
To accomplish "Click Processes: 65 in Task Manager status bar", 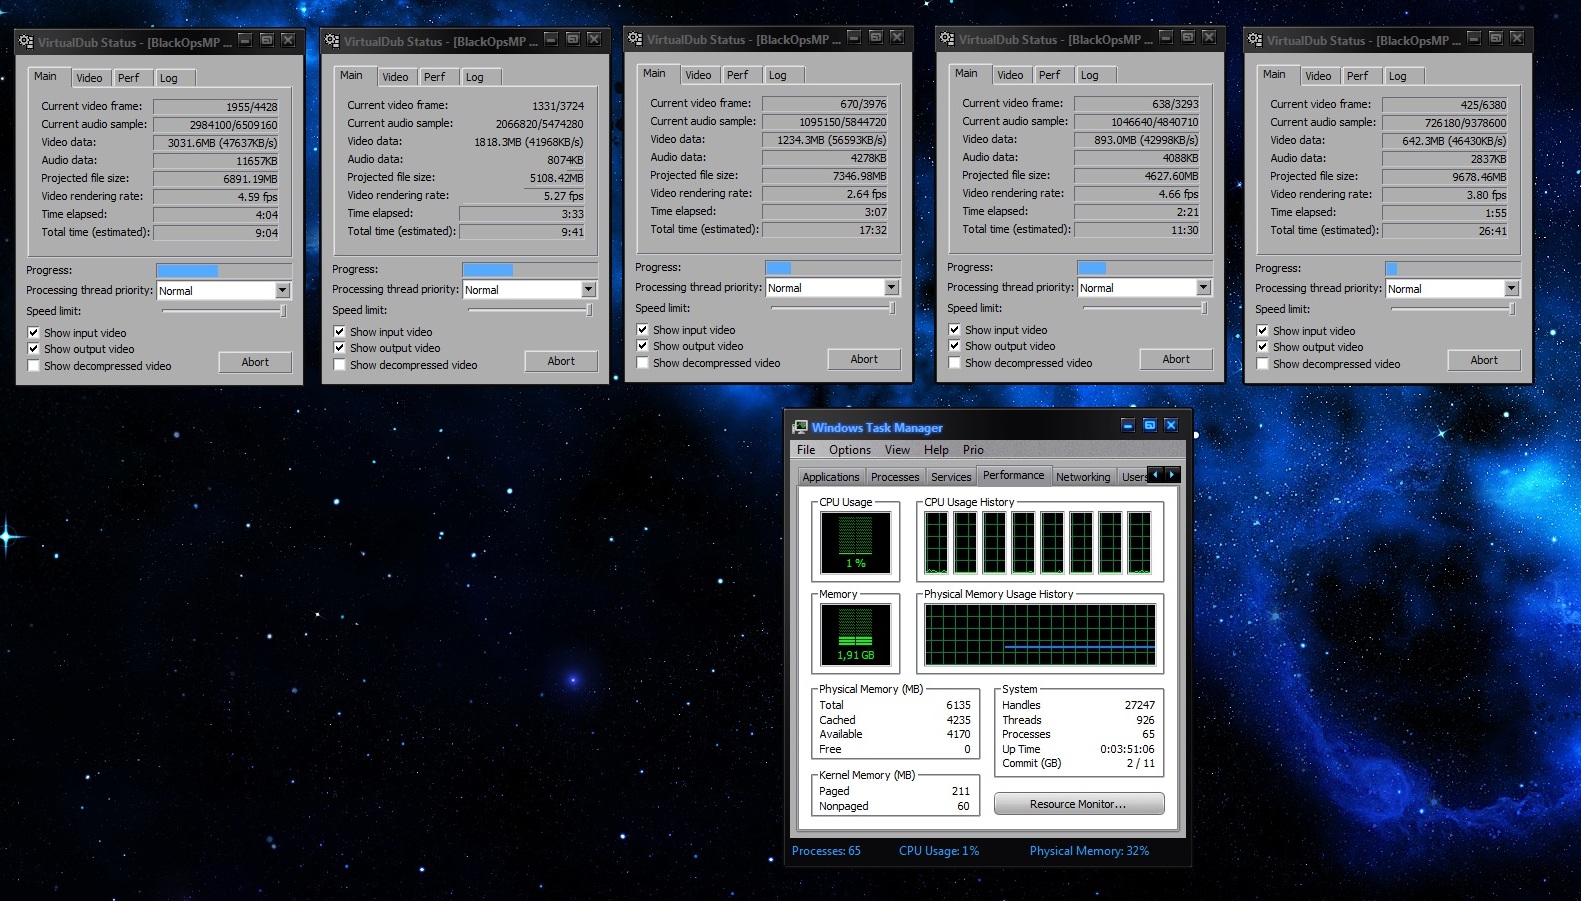I will click(826, 851).
